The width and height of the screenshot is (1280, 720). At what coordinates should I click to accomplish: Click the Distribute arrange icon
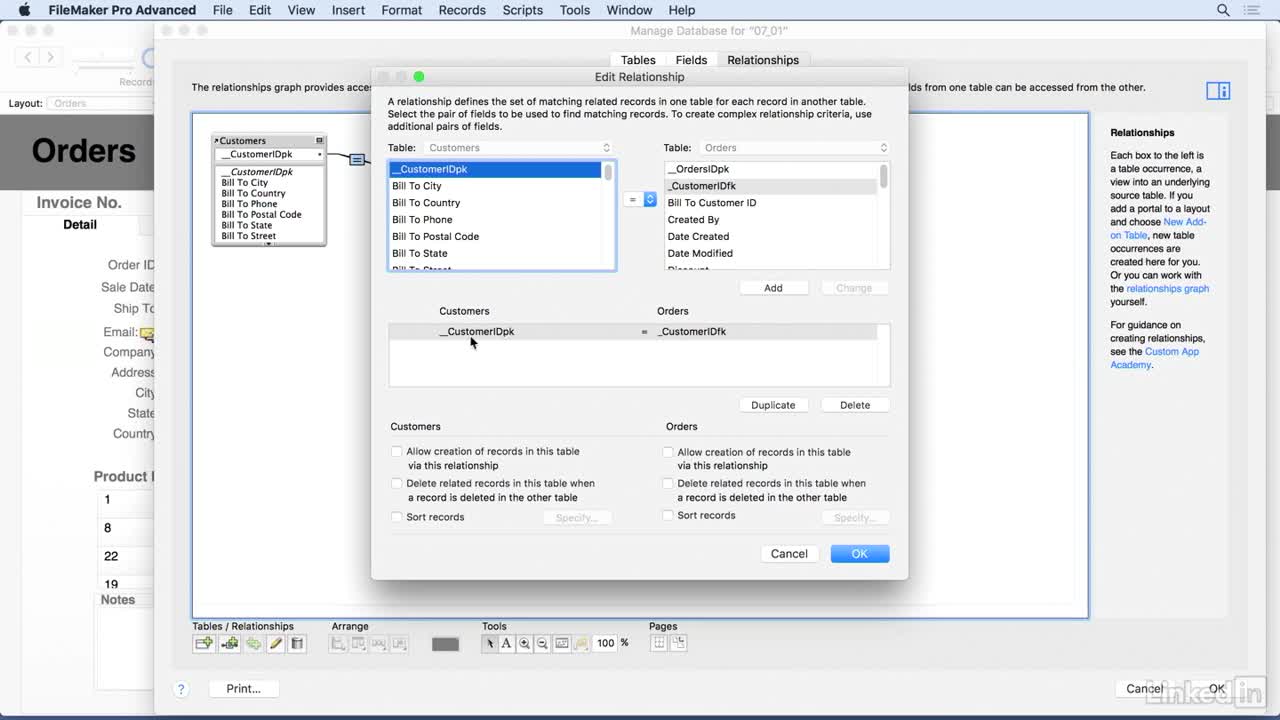click(379, 644)
